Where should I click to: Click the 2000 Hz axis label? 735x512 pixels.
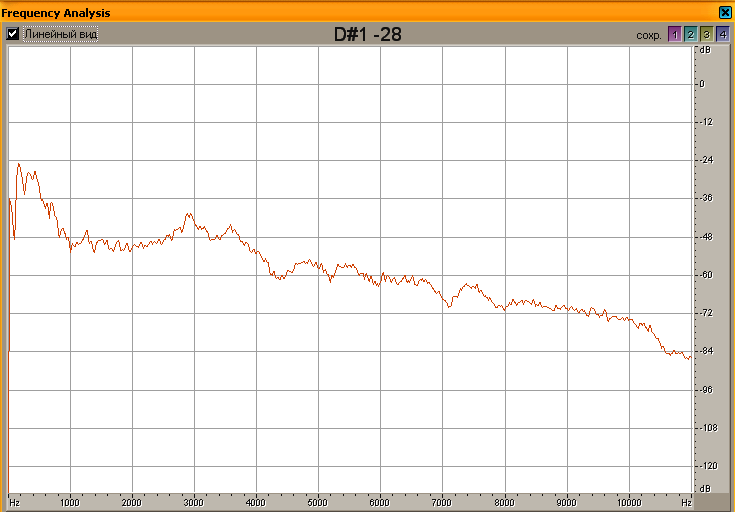click(x=132, y=503)
